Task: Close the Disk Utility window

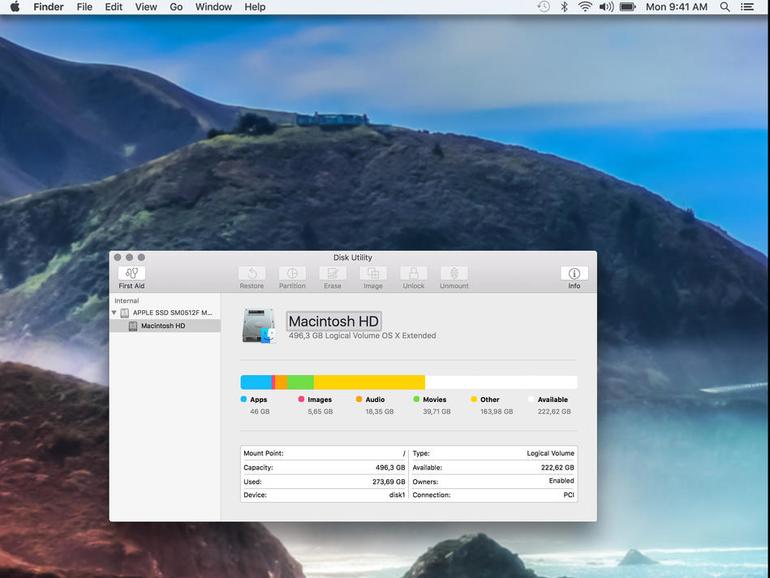Action: click(x=117, y=257)
